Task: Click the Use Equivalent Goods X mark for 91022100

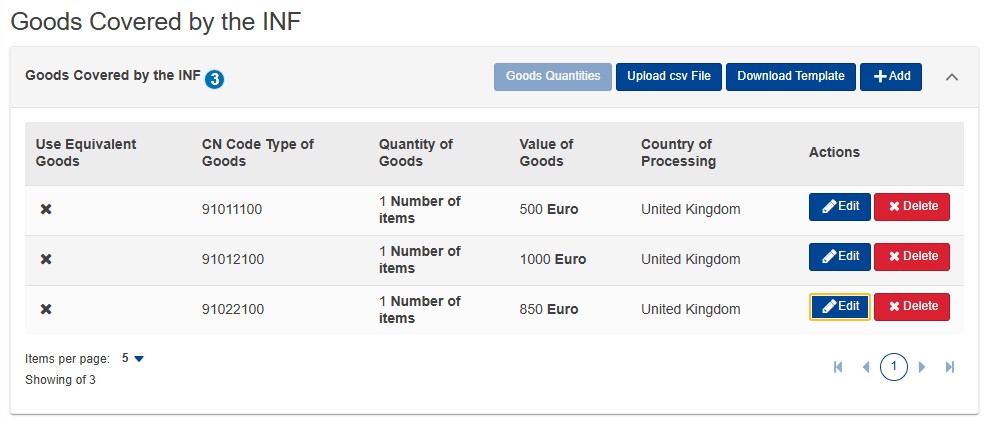Action: point(46,309)
